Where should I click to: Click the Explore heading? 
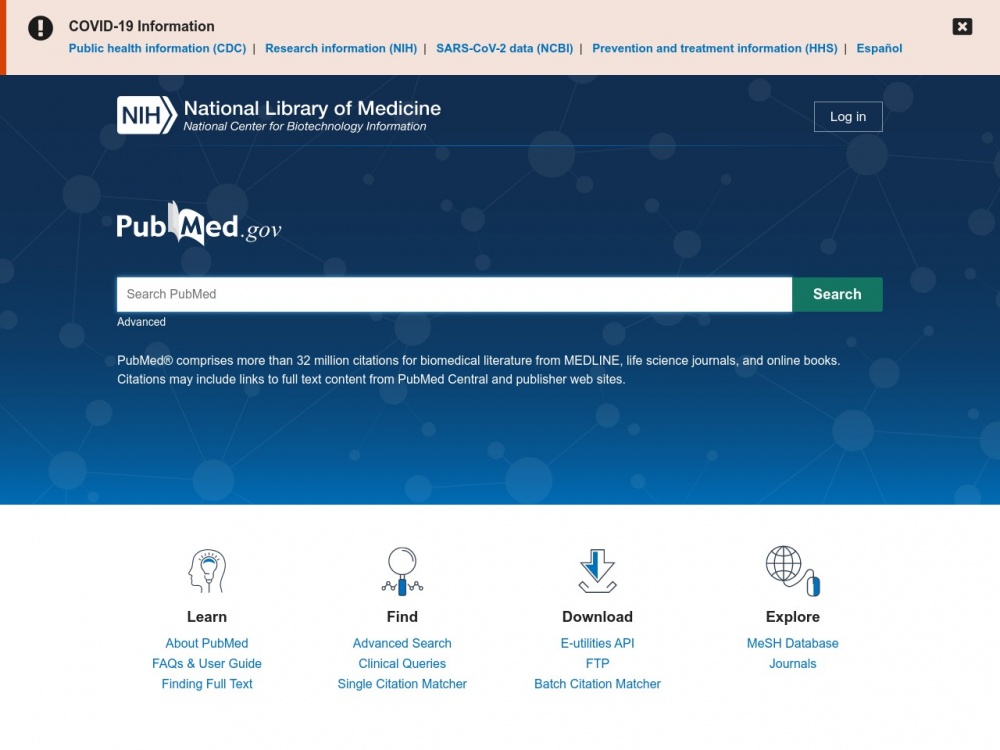tap(793, 617)
